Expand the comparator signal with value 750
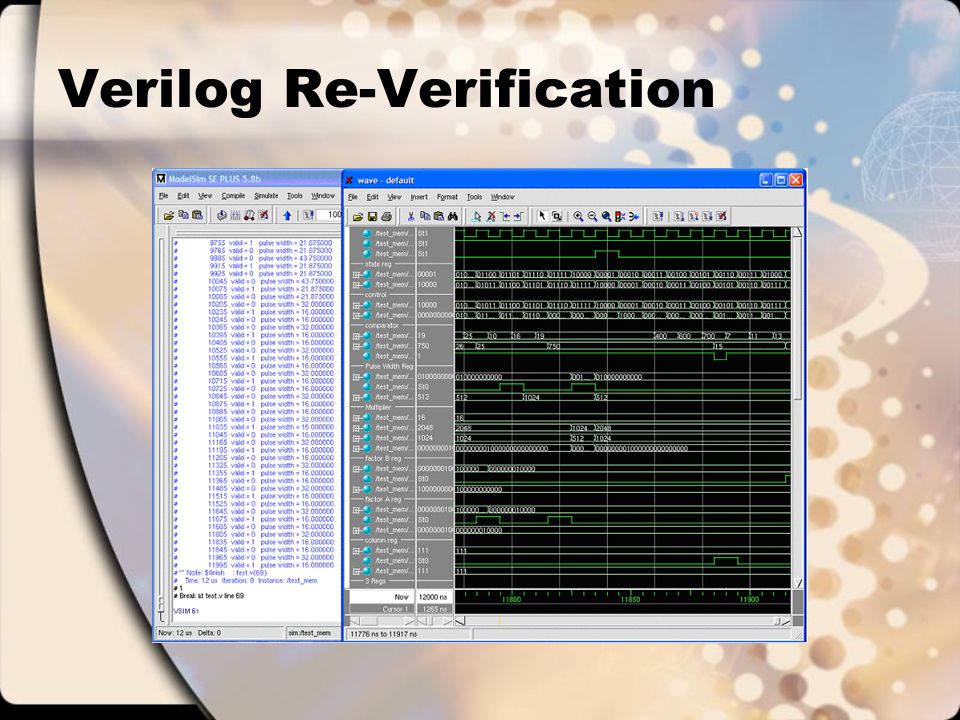 coord(356,347)
